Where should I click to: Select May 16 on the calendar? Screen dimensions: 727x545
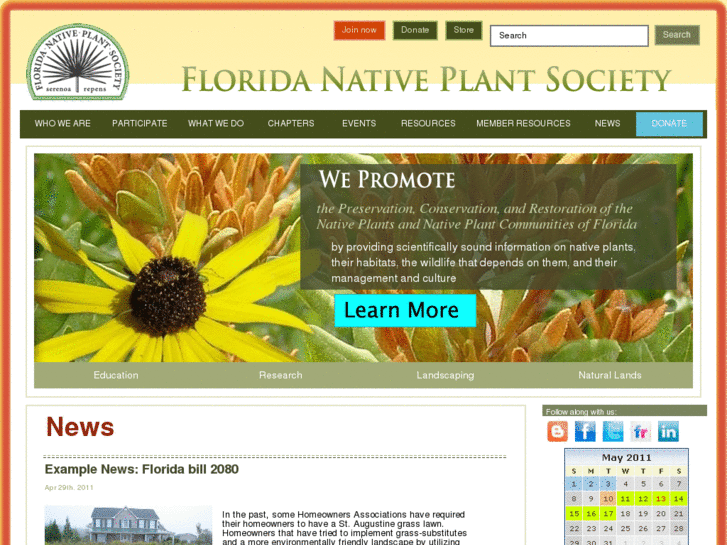tap(591, 514)
